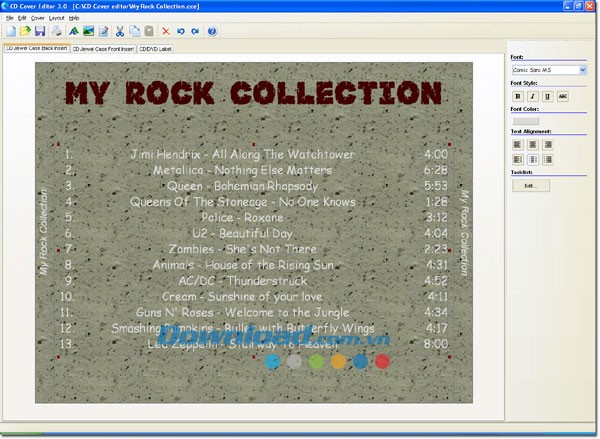The image size is (600, 439).
Task: Open a cover file with the folder icon
Action: click(25, 31)
